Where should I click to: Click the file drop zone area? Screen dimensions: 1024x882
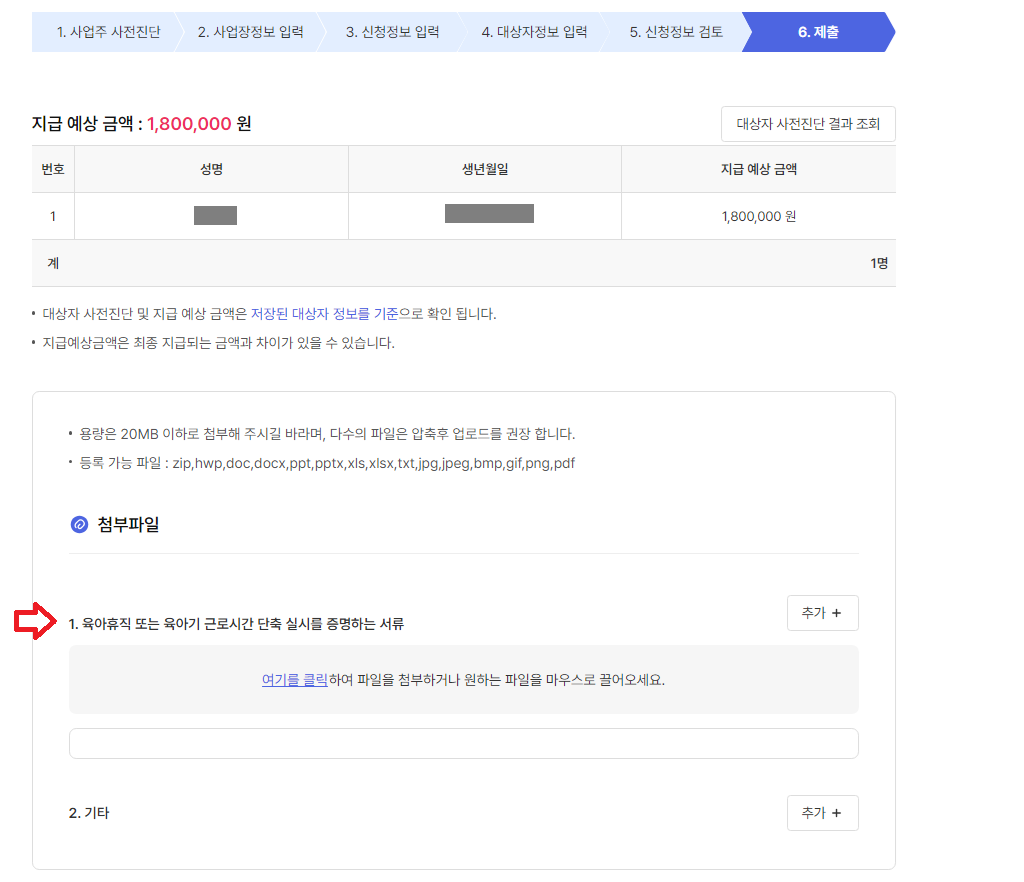click(x=464, y=680)
